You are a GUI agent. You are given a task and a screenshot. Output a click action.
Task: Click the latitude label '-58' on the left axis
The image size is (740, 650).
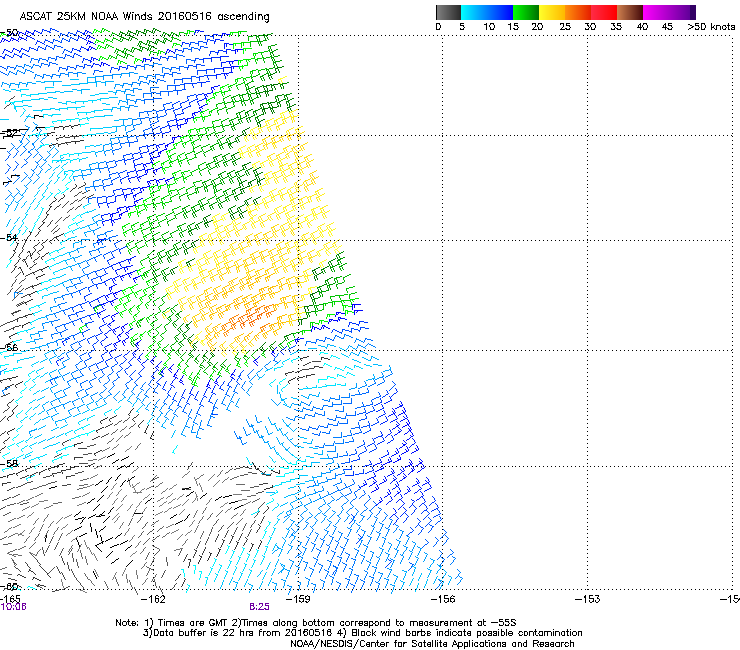point(9,463)
